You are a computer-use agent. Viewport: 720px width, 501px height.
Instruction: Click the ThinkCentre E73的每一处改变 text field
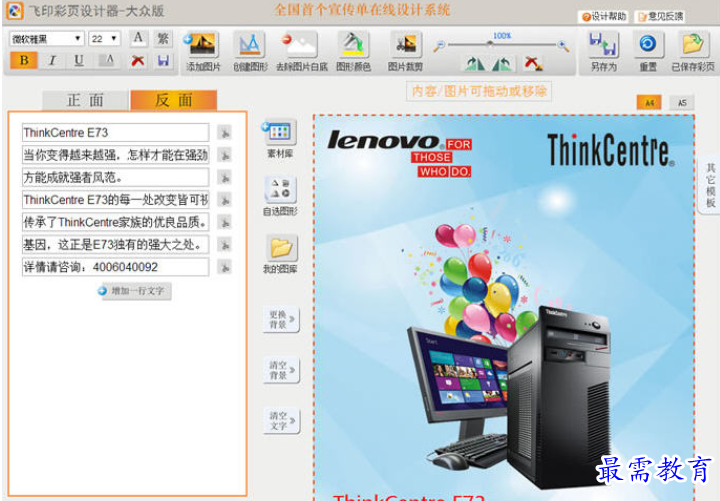(x=116, y=200)
